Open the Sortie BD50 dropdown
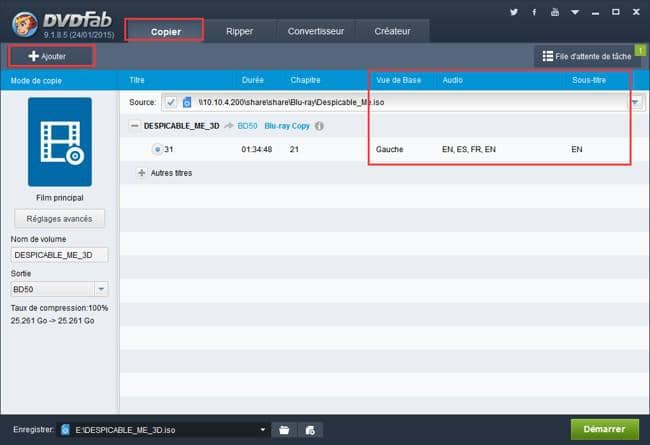 [59, 289]
